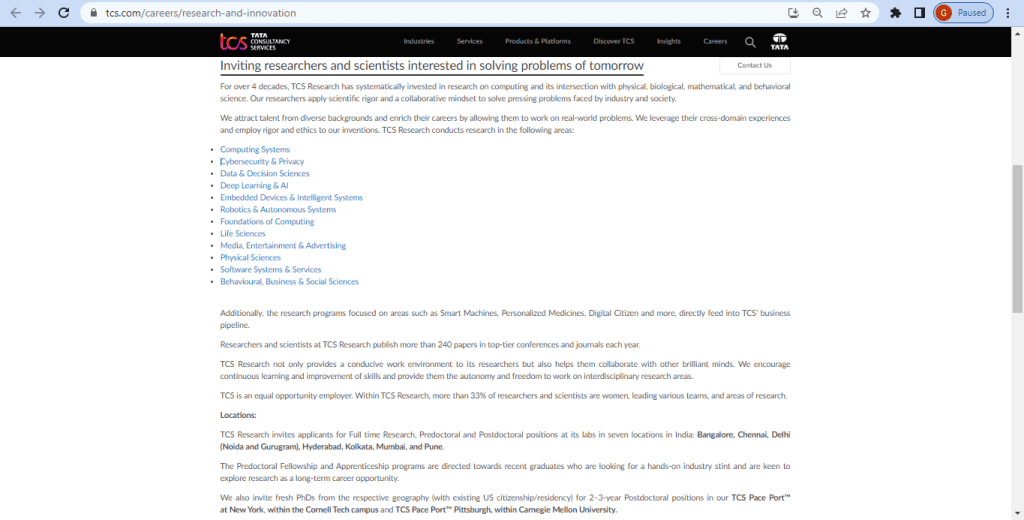This screenshot has width=1024, height=520.
Task: Reload the current page
Action: click(64, 12)
